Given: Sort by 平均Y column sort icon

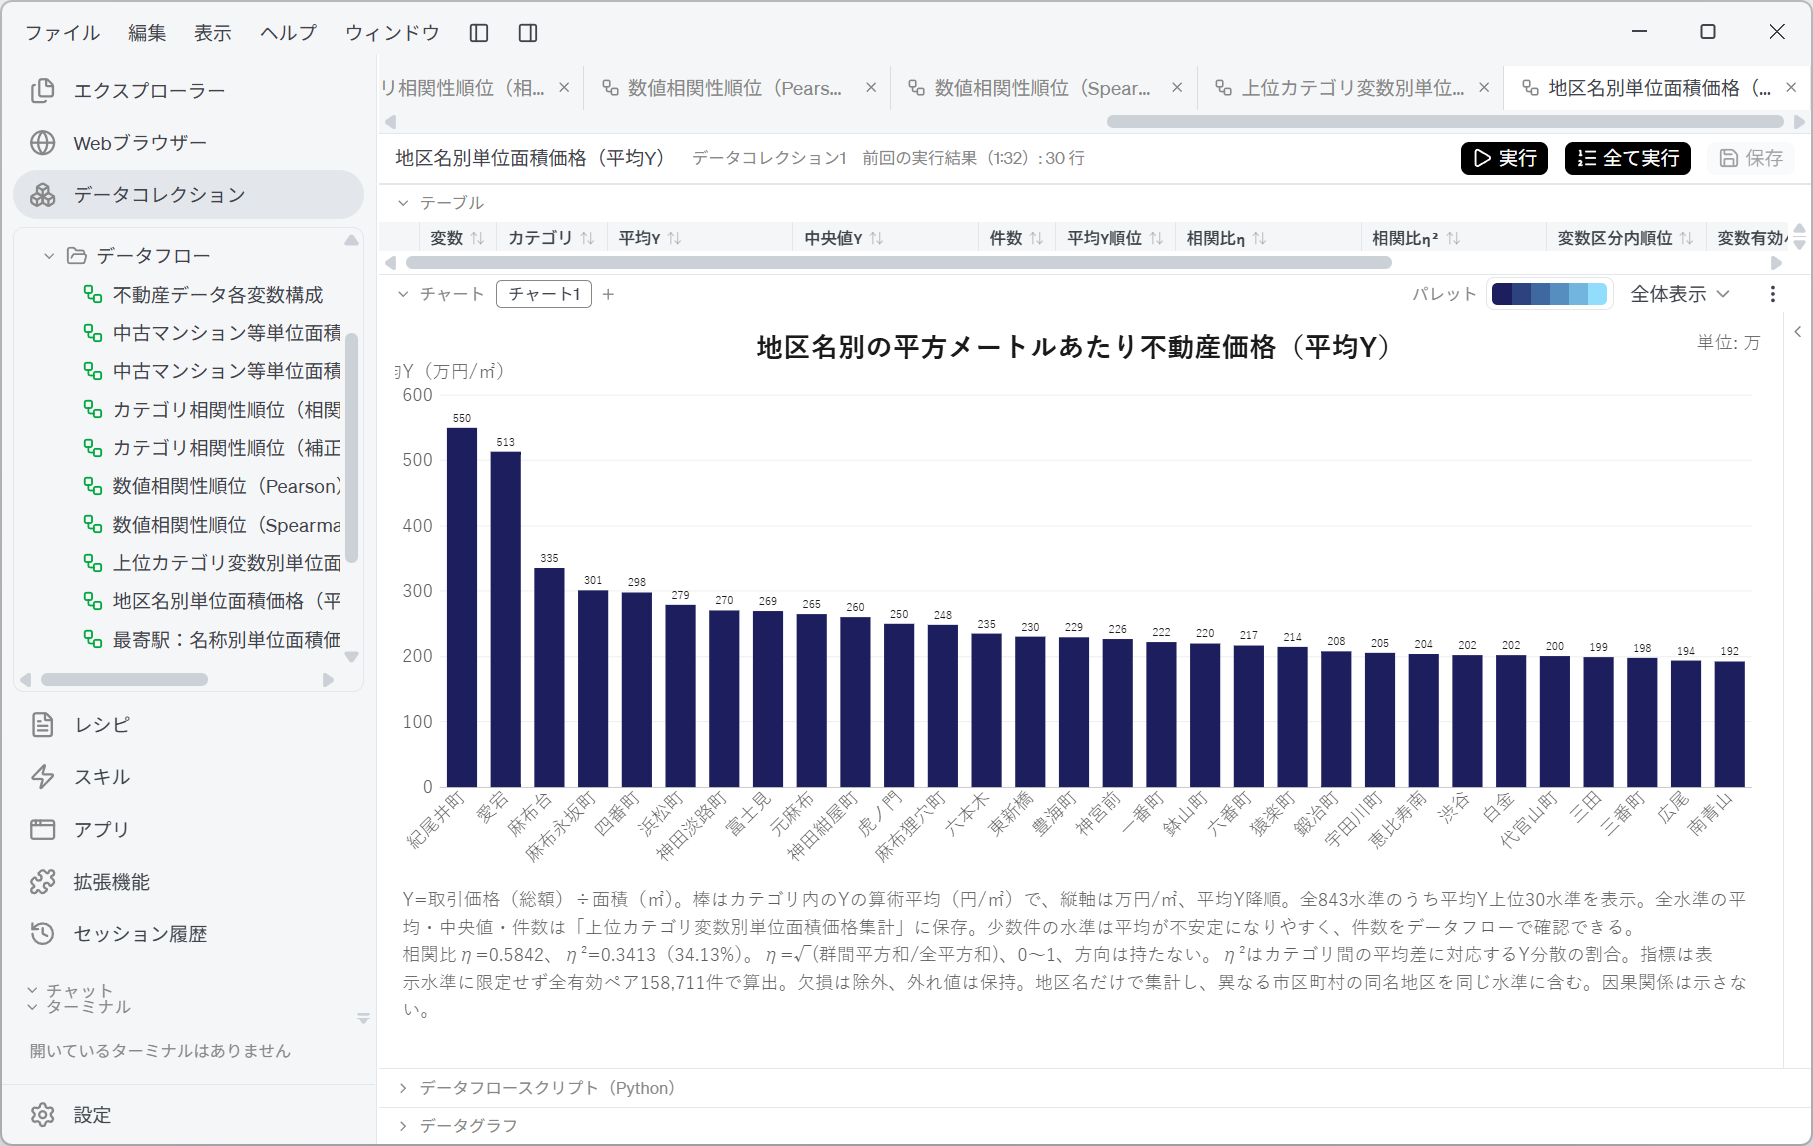Looking at the screenshot, I should click(675, 238).
